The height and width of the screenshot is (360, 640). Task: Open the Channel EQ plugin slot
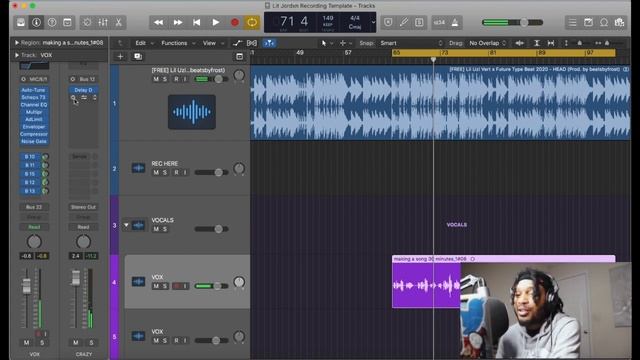[33, 104]
